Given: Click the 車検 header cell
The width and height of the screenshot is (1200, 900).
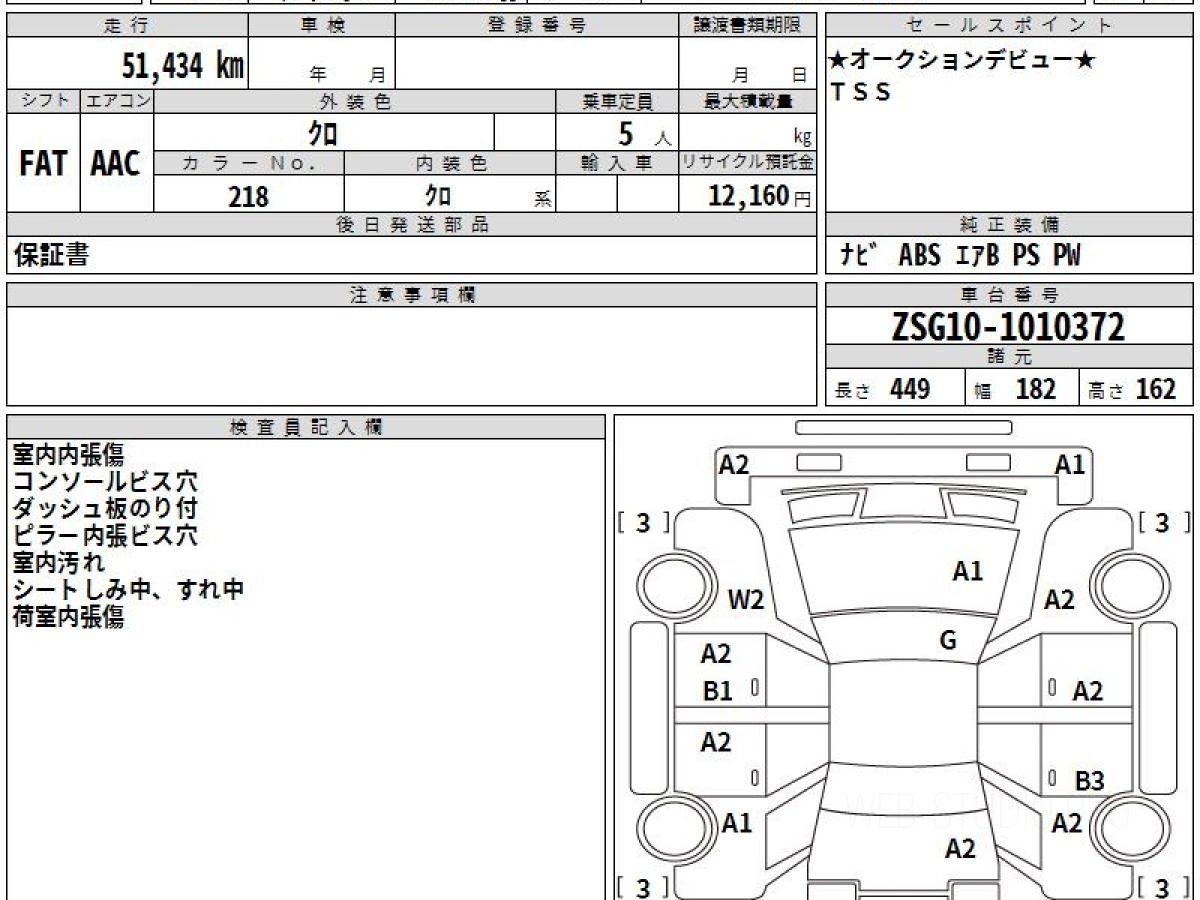Looking at the screenshot, I should click(x=322, y=26).
